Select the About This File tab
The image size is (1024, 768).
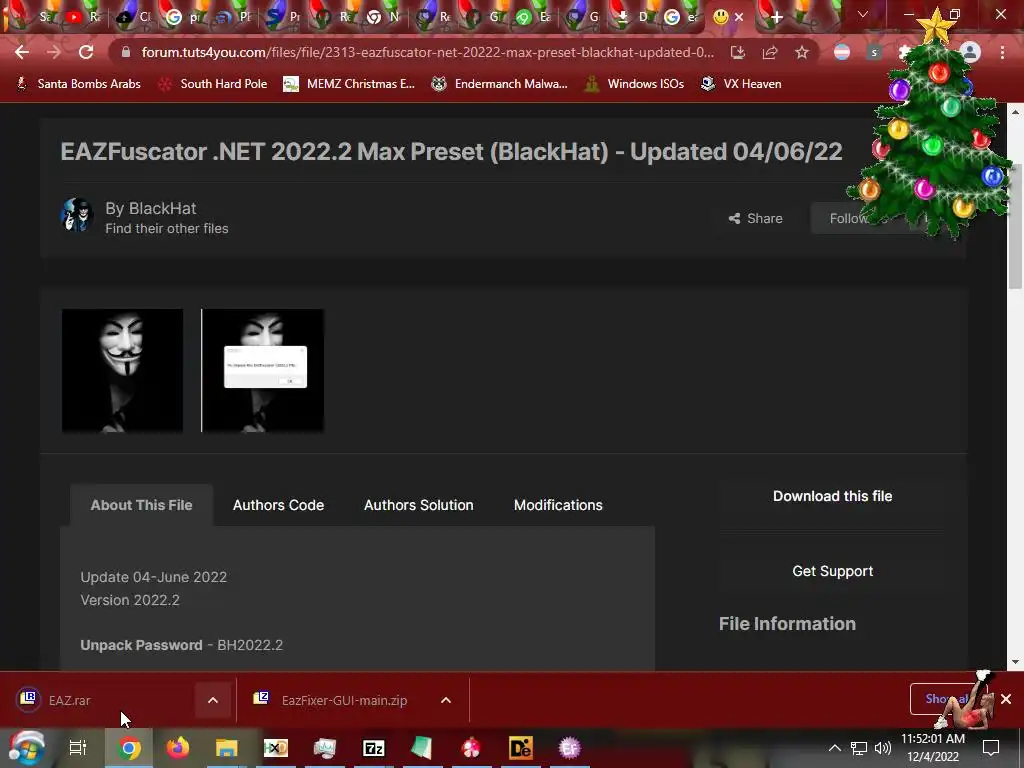point(141,505)
